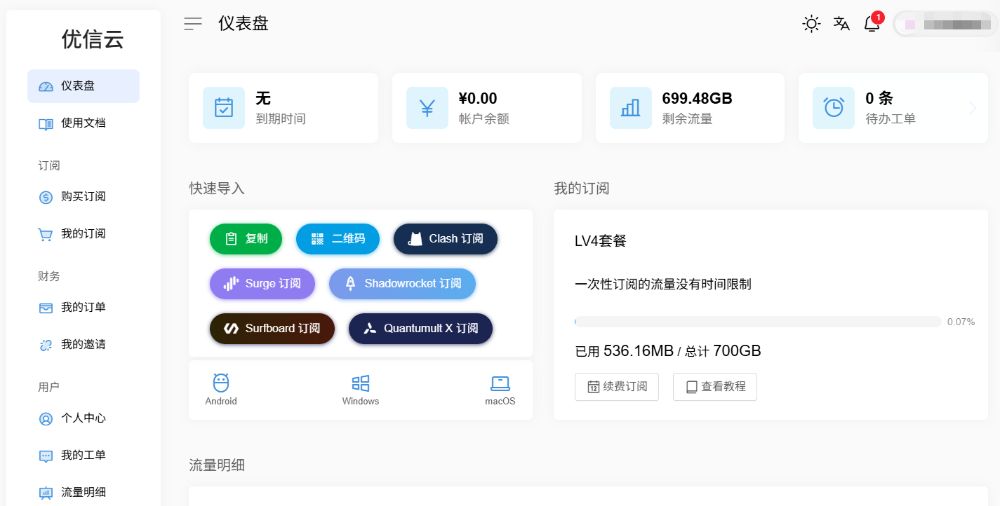The height and width of the screenshot is (506, 1000).
Task: Go to 购买订阅 in the sidebar
Action: point(84,197)
